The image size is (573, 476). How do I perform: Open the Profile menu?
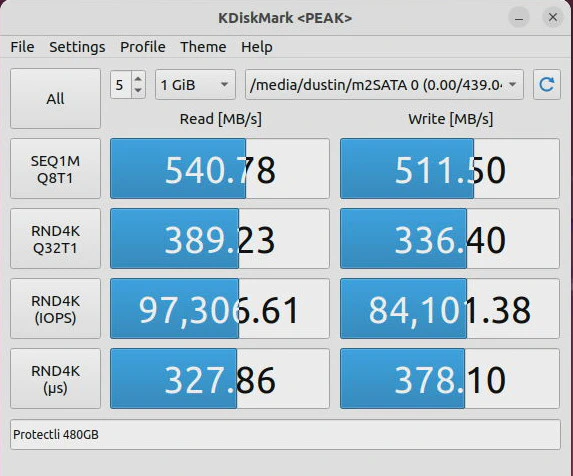143,47
